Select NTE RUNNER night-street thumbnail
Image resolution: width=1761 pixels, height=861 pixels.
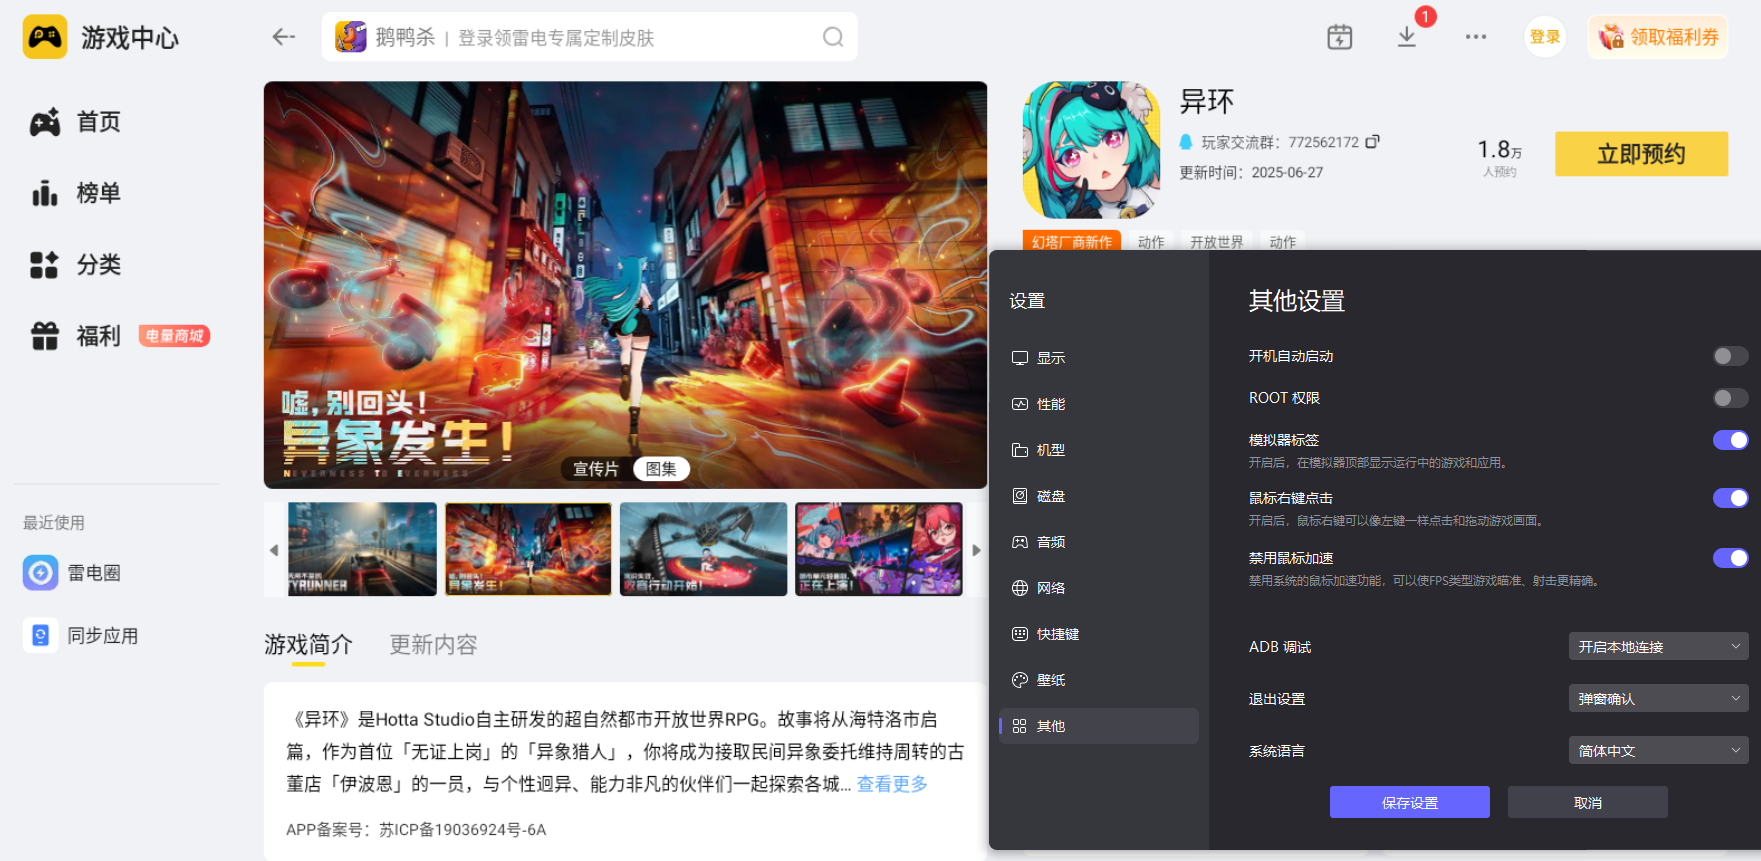click(362, 549)
